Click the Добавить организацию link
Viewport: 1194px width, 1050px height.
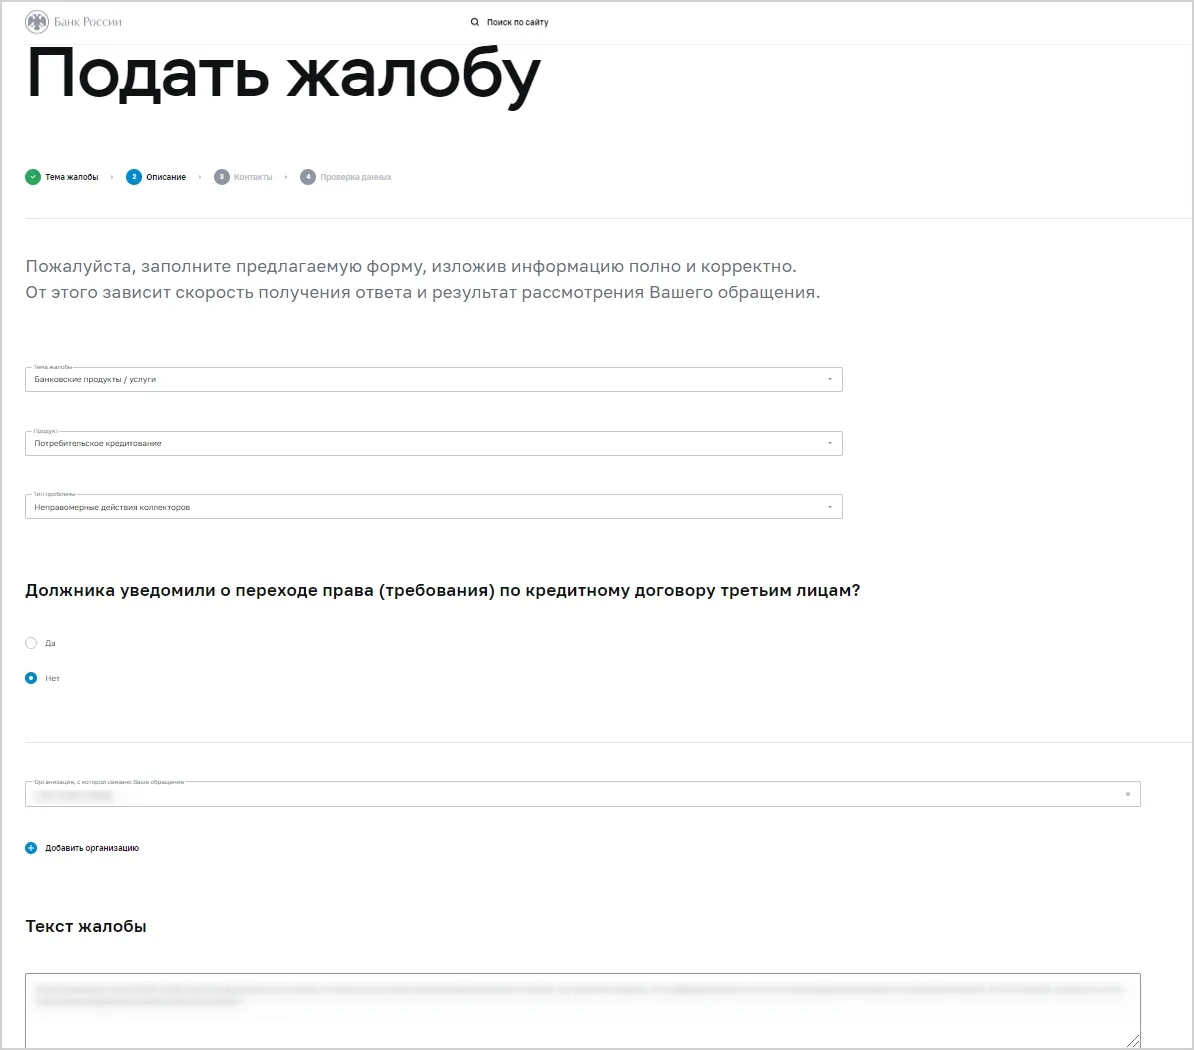(x=92, y=847)
